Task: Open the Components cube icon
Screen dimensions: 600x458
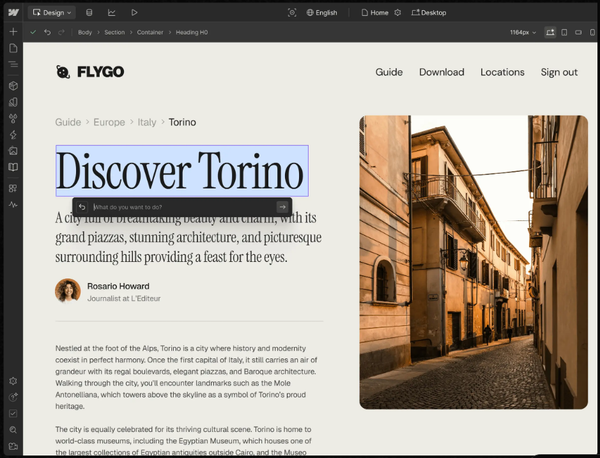Action: [x=13, y=86]
